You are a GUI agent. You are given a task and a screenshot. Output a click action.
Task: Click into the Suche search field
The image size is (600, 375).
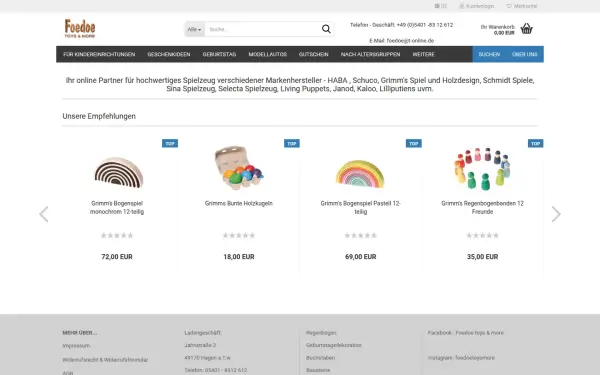click(262, 29)
